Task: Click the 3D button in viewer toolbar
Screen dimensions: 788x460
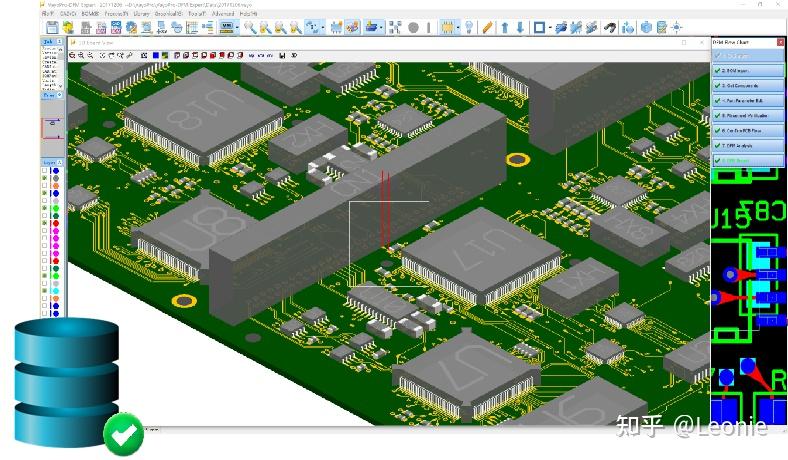Action: coord(294,55)
